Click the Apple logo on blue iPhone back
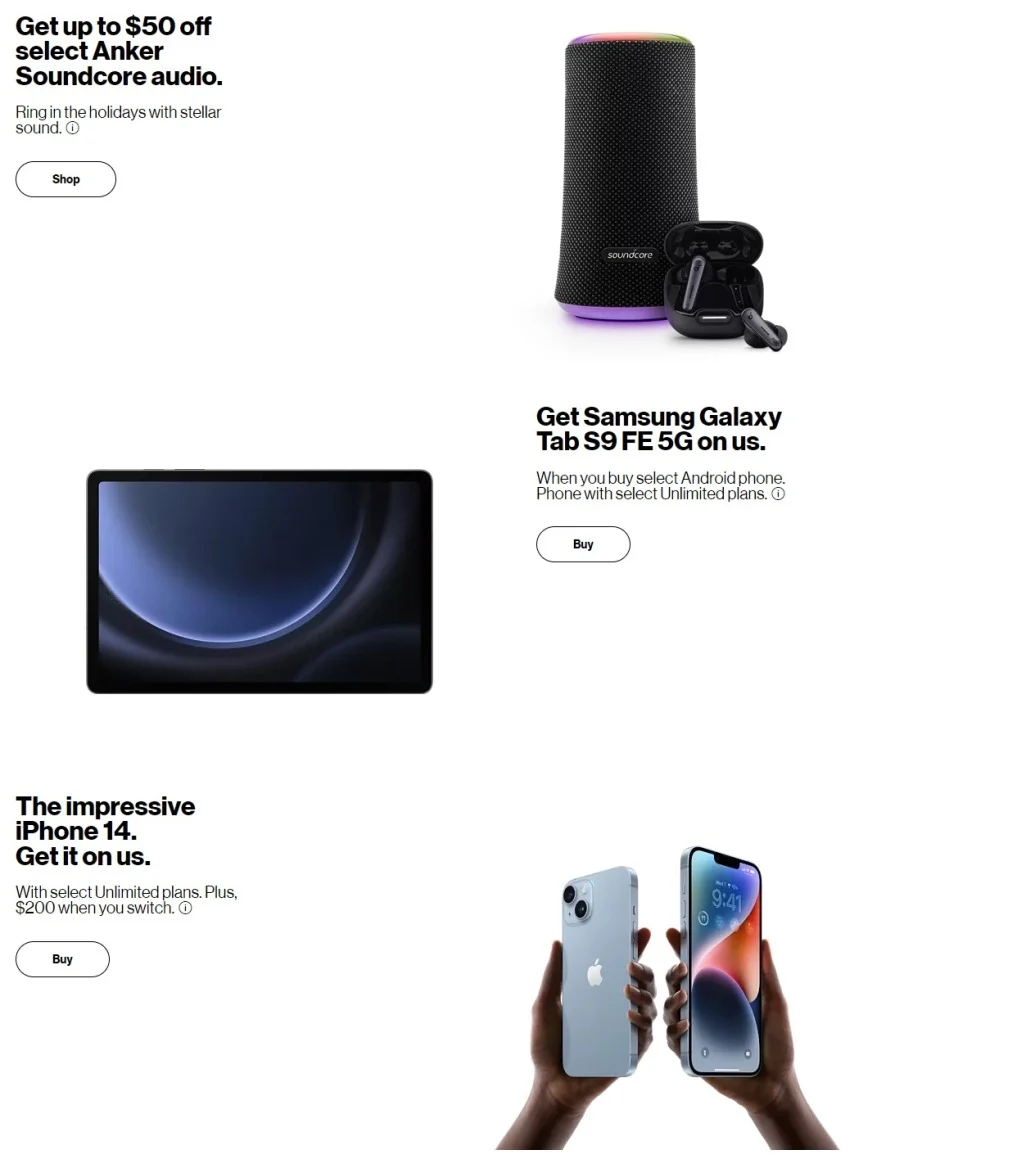This screenshot has width=1026, height=1159. point(595,973)
